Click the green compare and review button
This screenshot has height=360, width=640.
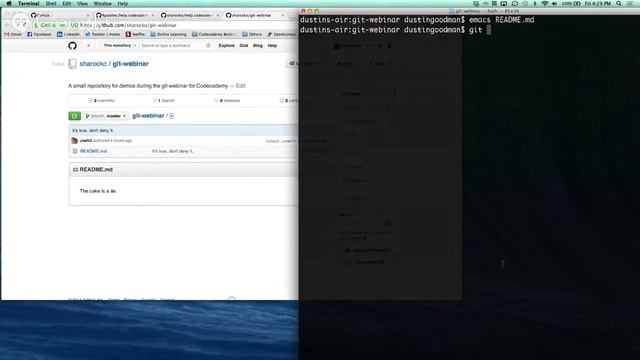click(75, 116)
